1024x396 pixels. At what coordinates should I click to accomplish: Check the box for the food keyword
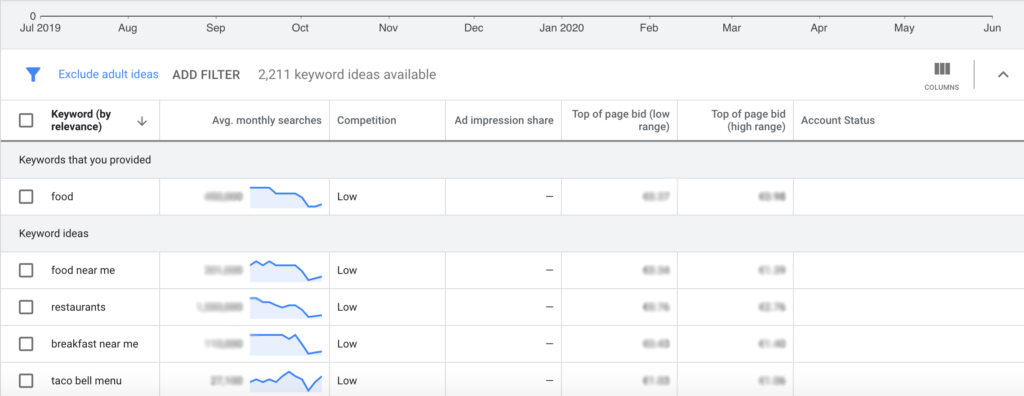click(26, 197)
